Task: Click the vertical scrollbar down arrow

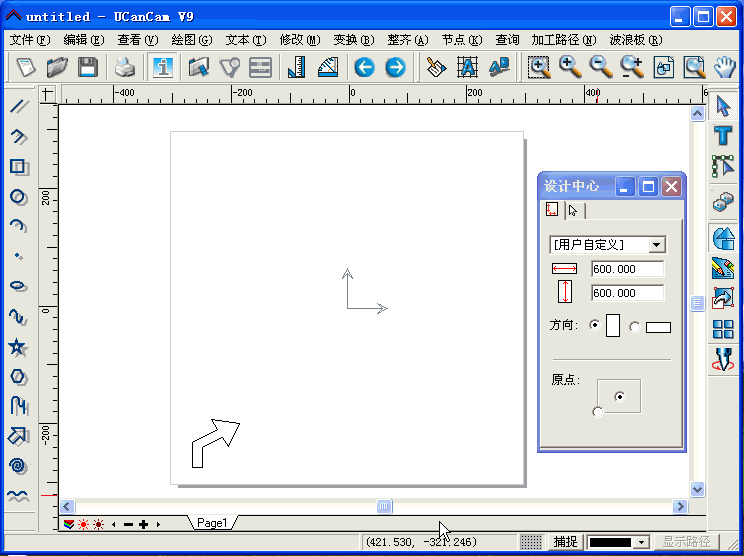Action: coord(697,489)
